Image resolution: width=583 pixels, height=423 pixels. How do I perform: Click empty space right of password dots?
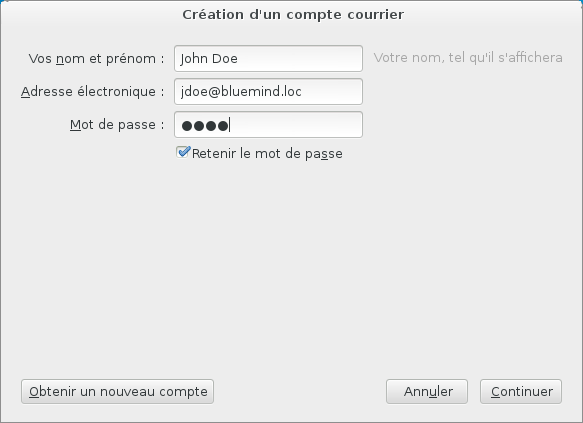pyautogui.click(x=296, y=125)
